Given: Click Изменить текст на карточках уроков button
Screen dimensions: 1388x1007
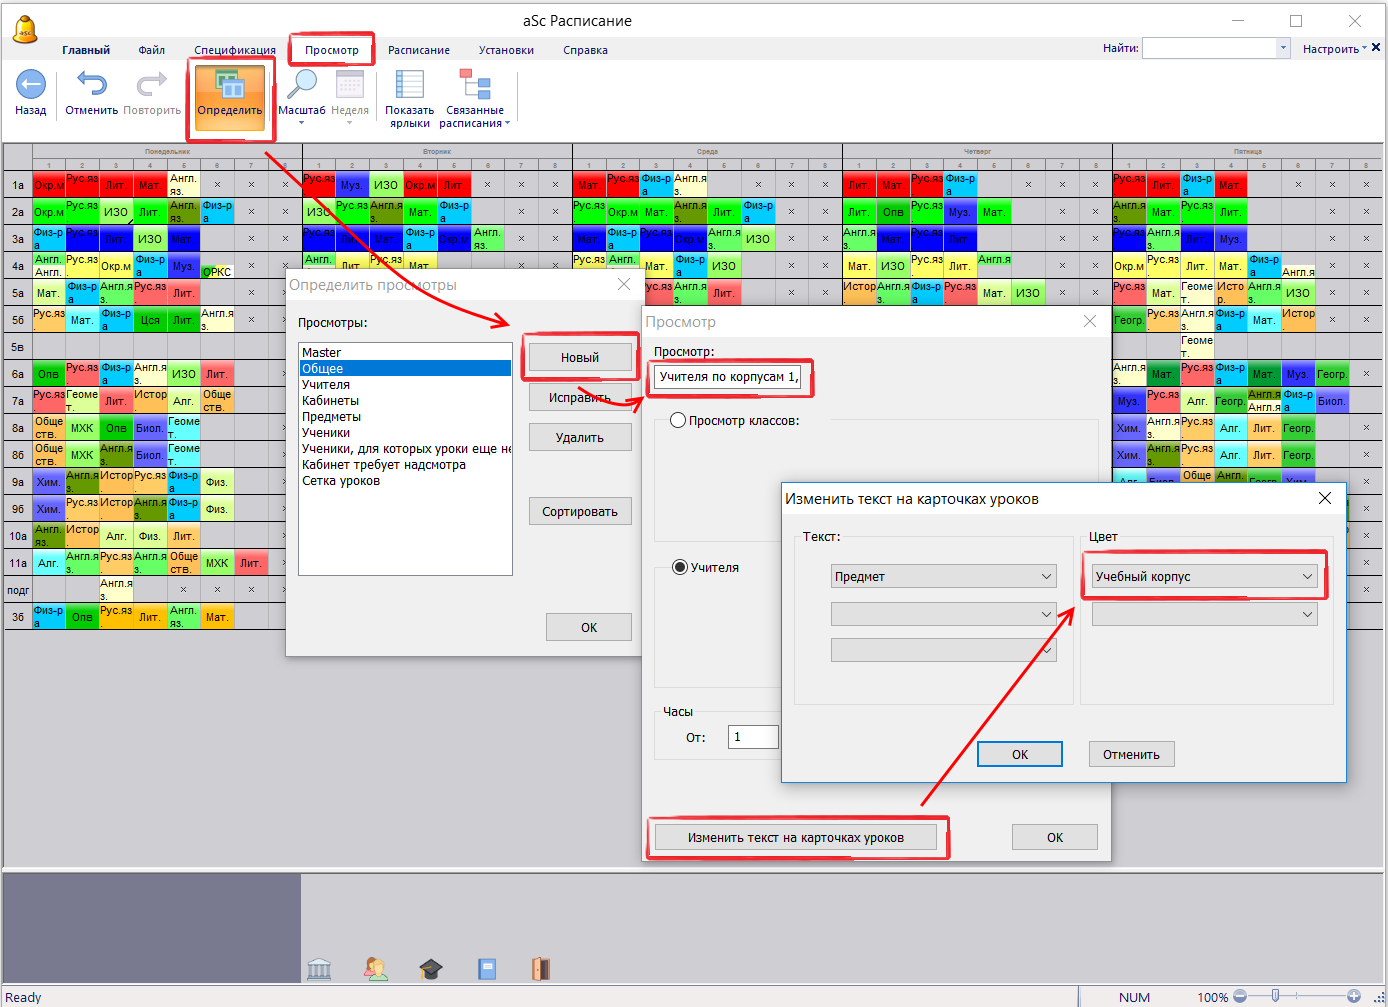Looking at the screenshot, I should click(795, 838).
